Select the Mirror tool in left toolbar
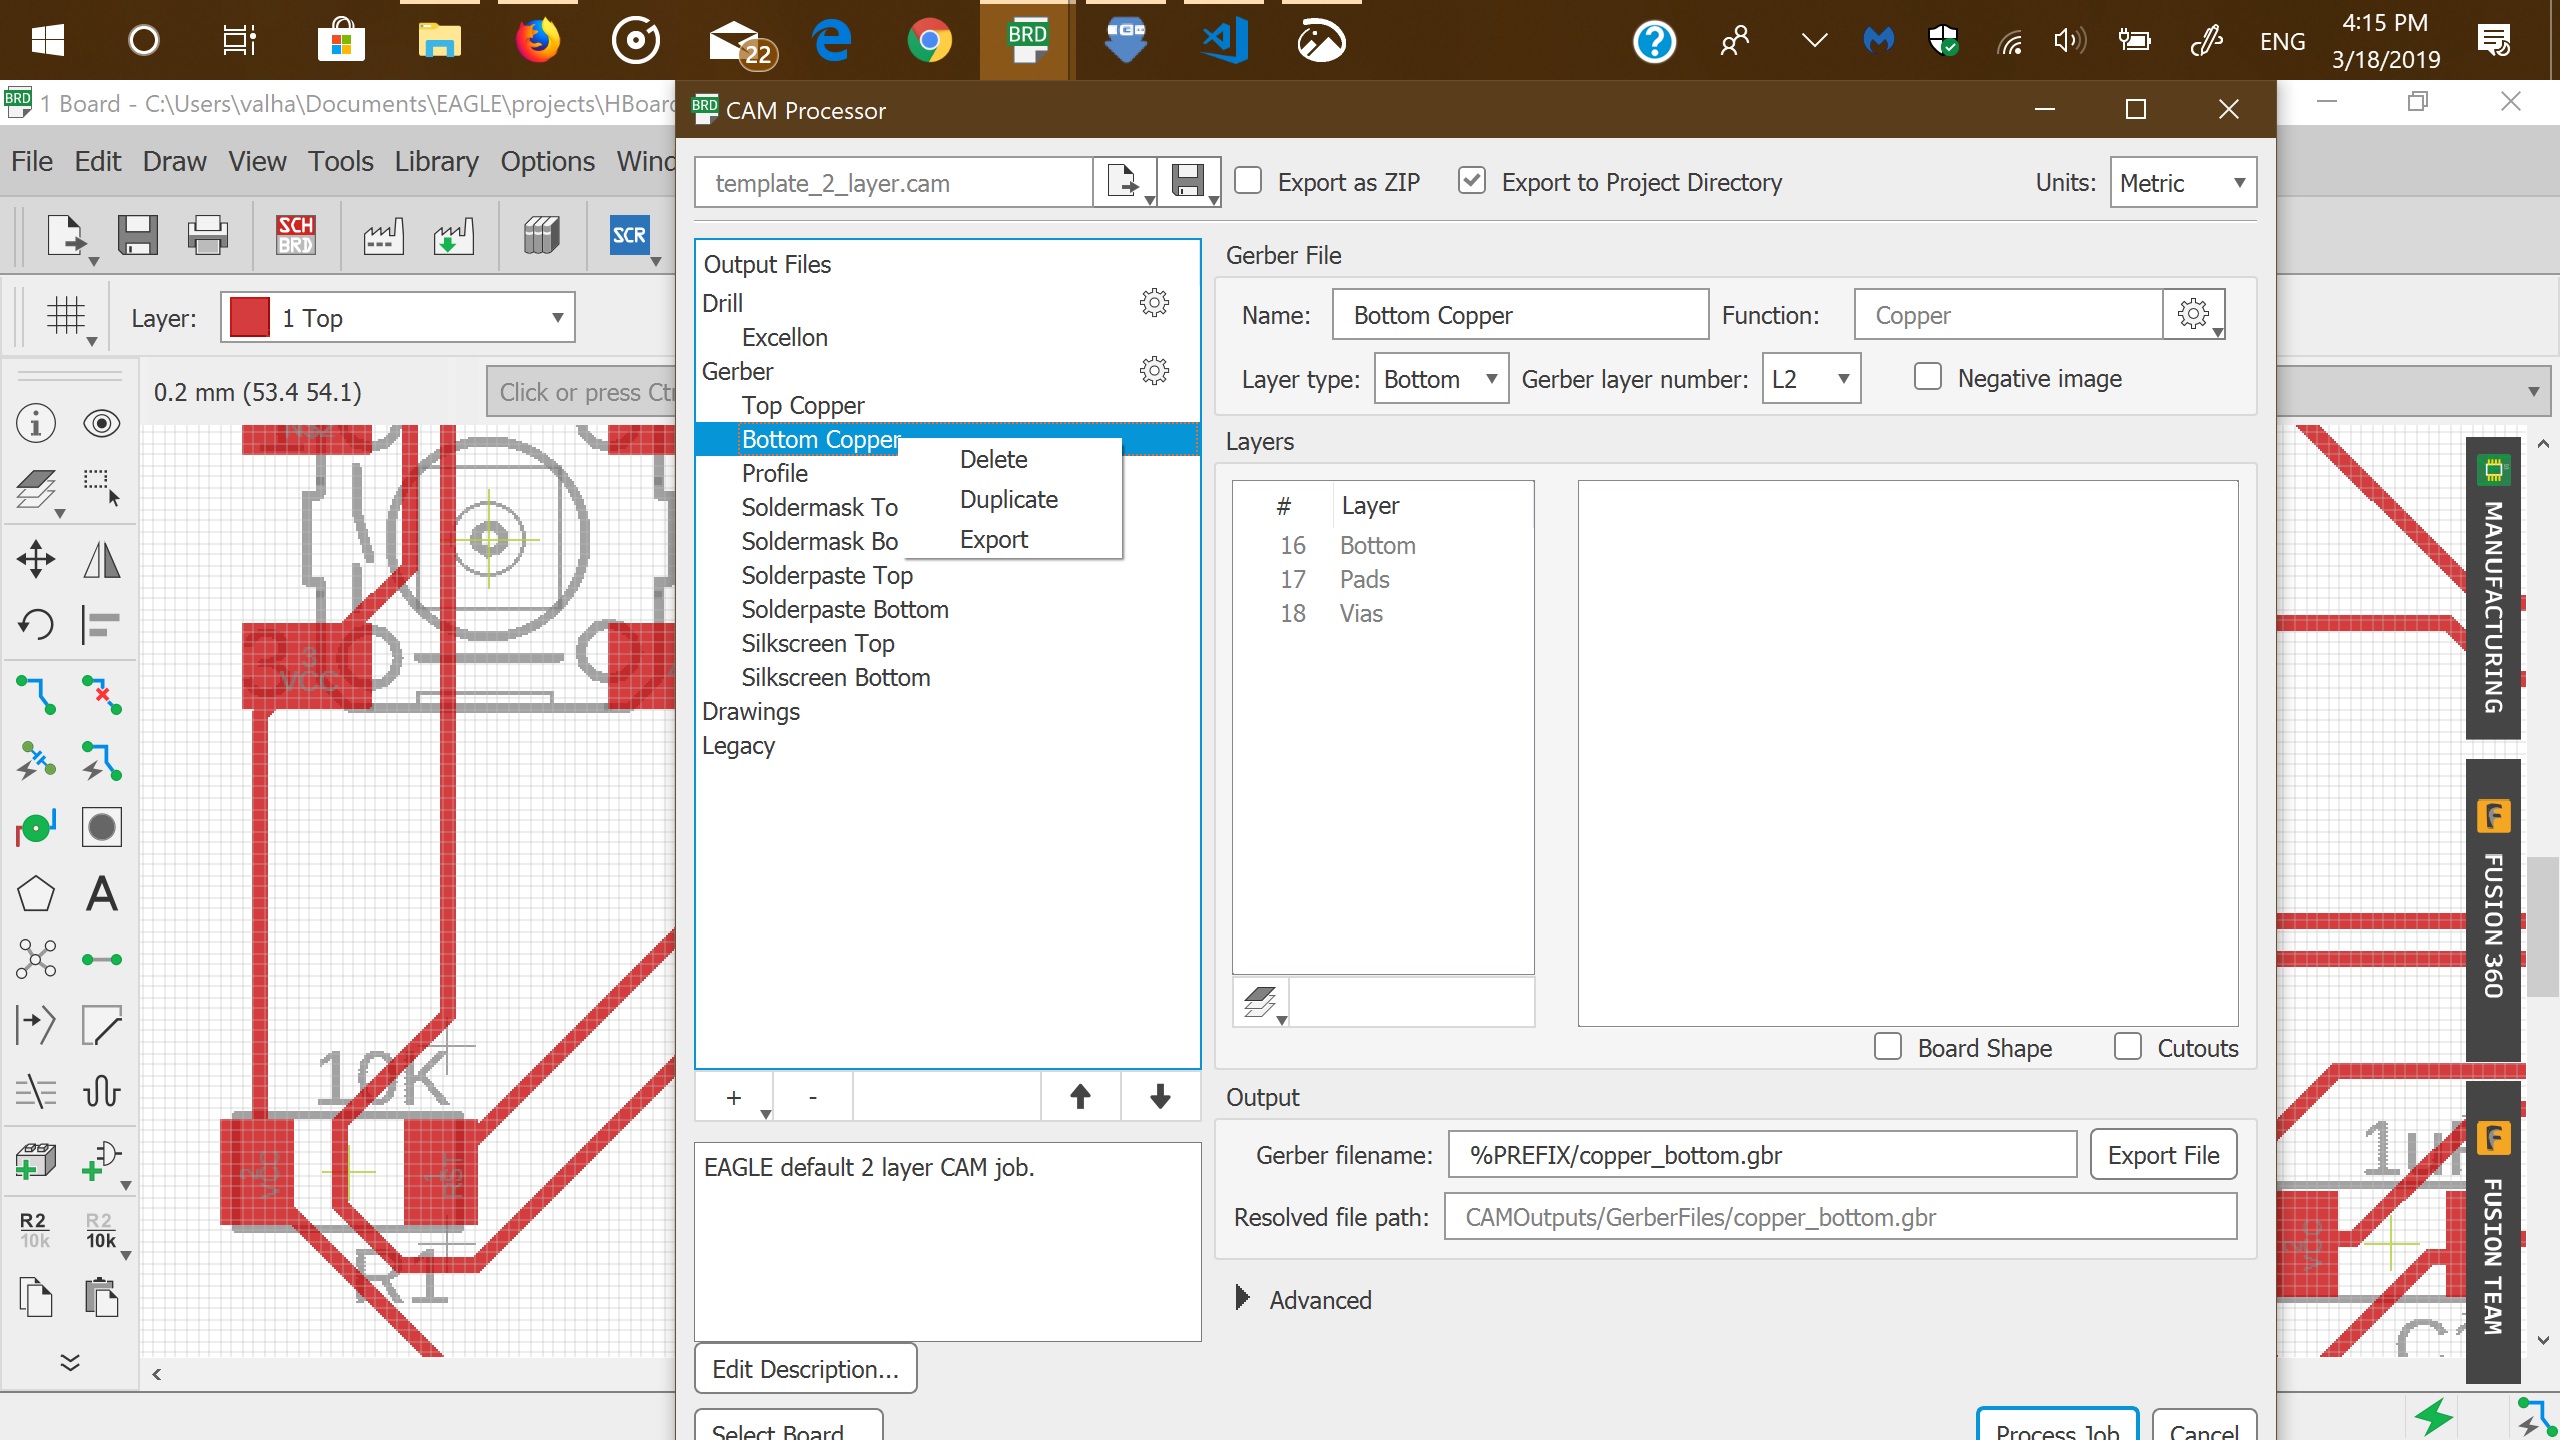This screenshot has width=2560, height=1440. coord(101,559)
